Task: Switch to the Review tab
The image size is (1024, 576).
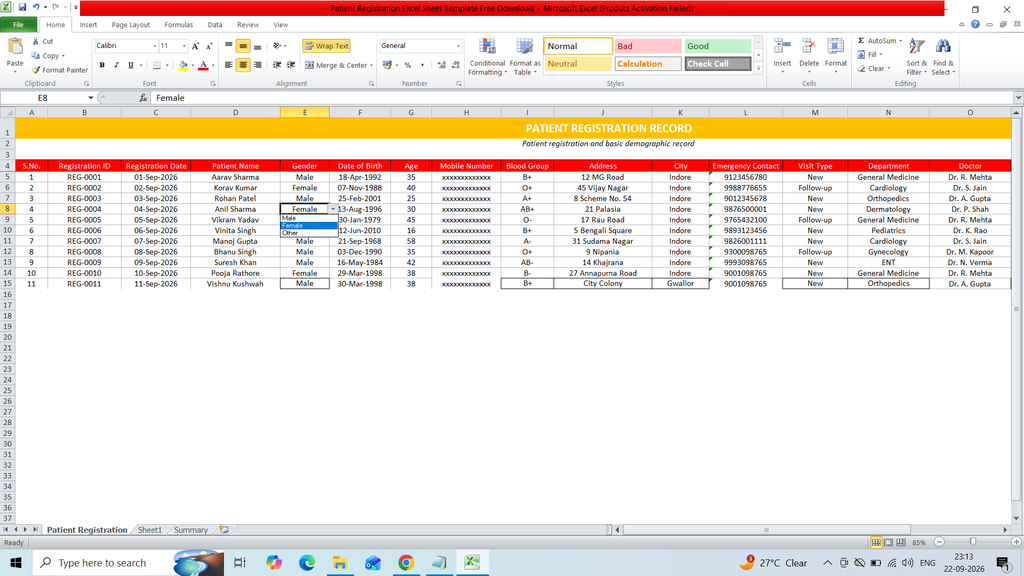Action: click(248, 25)
